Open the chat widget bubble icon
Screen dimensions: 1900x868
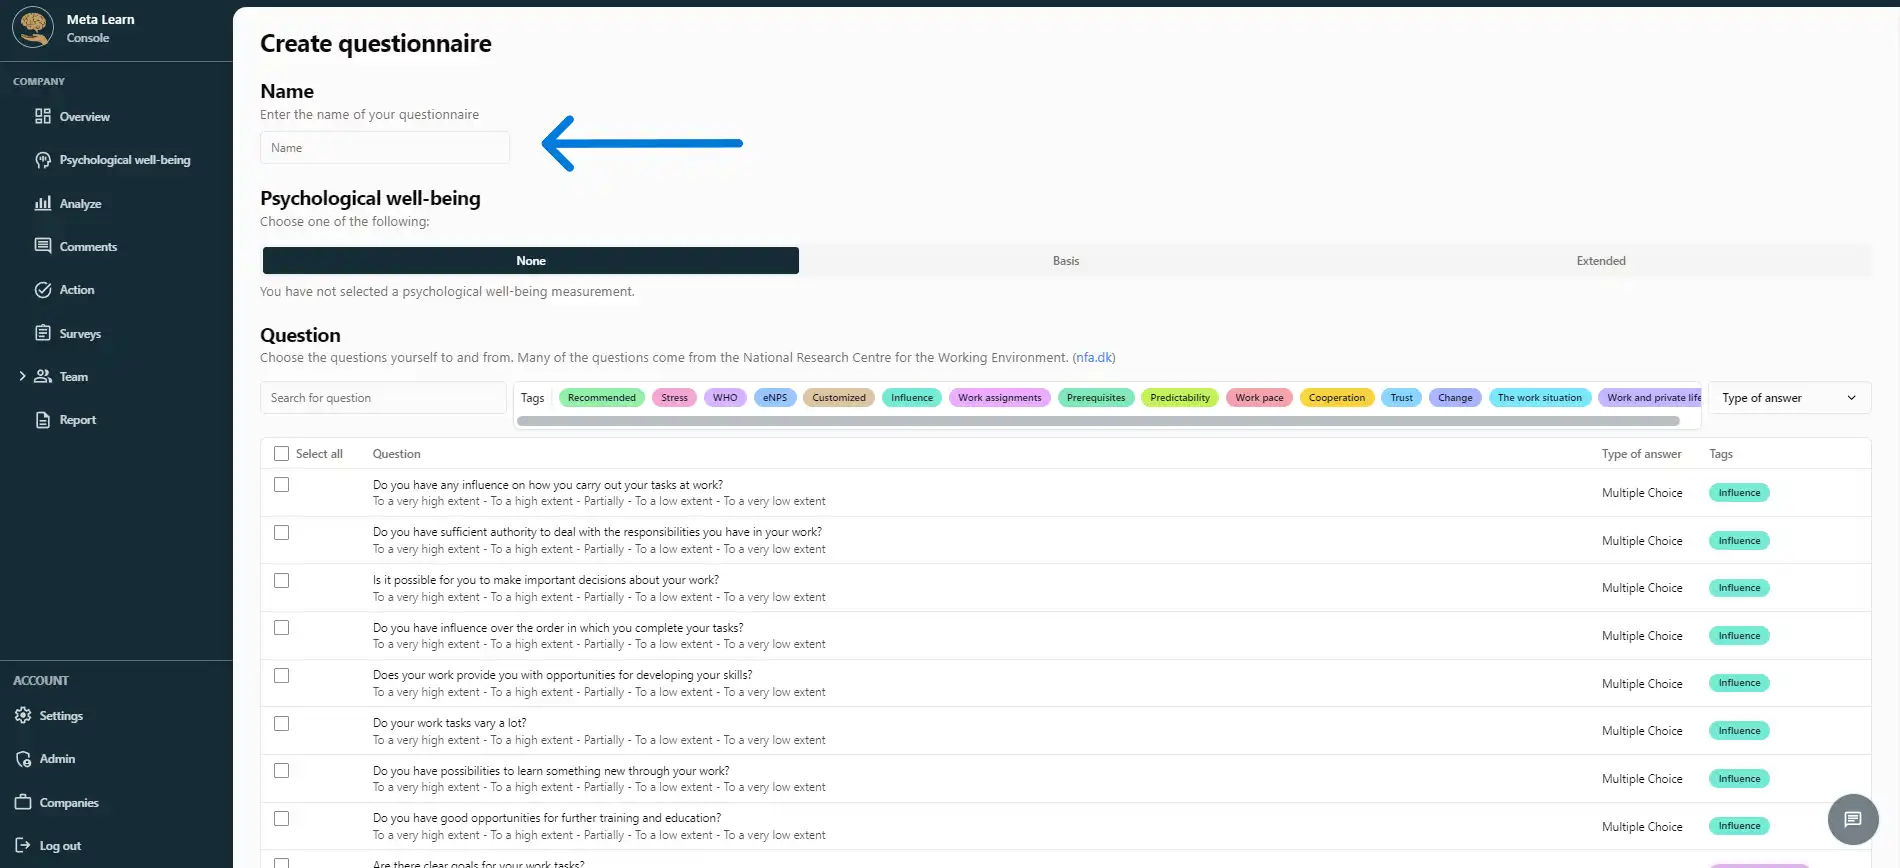pyautogui.click(x=1852, y=820)
